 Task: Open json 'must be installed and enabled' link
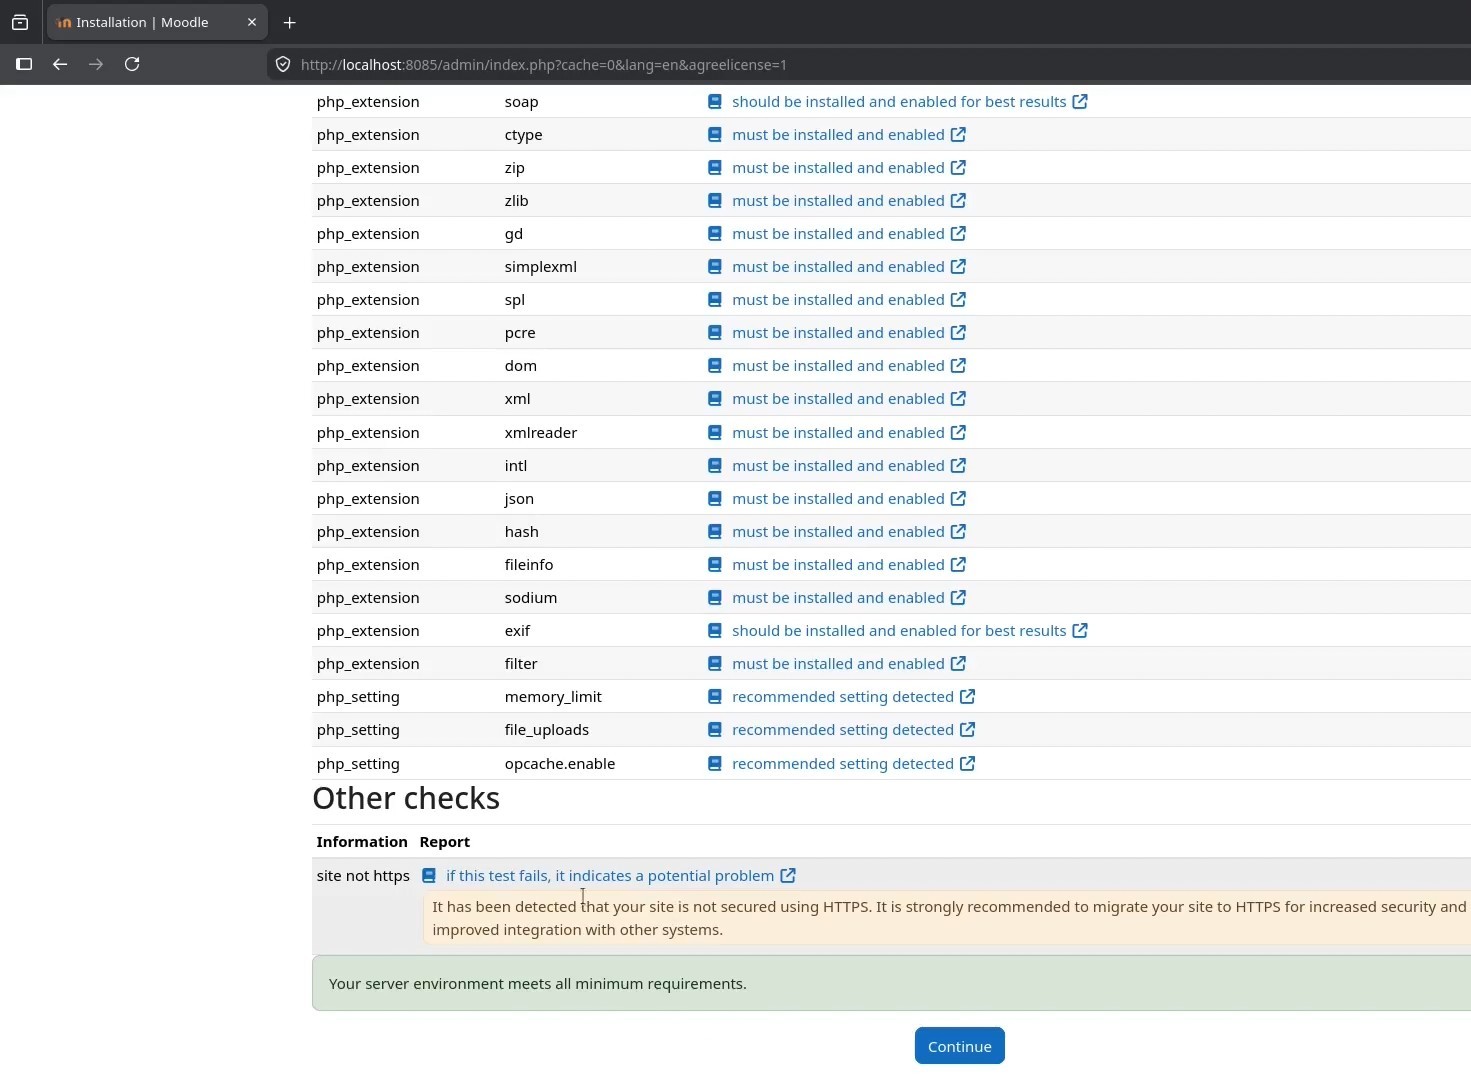838,499
